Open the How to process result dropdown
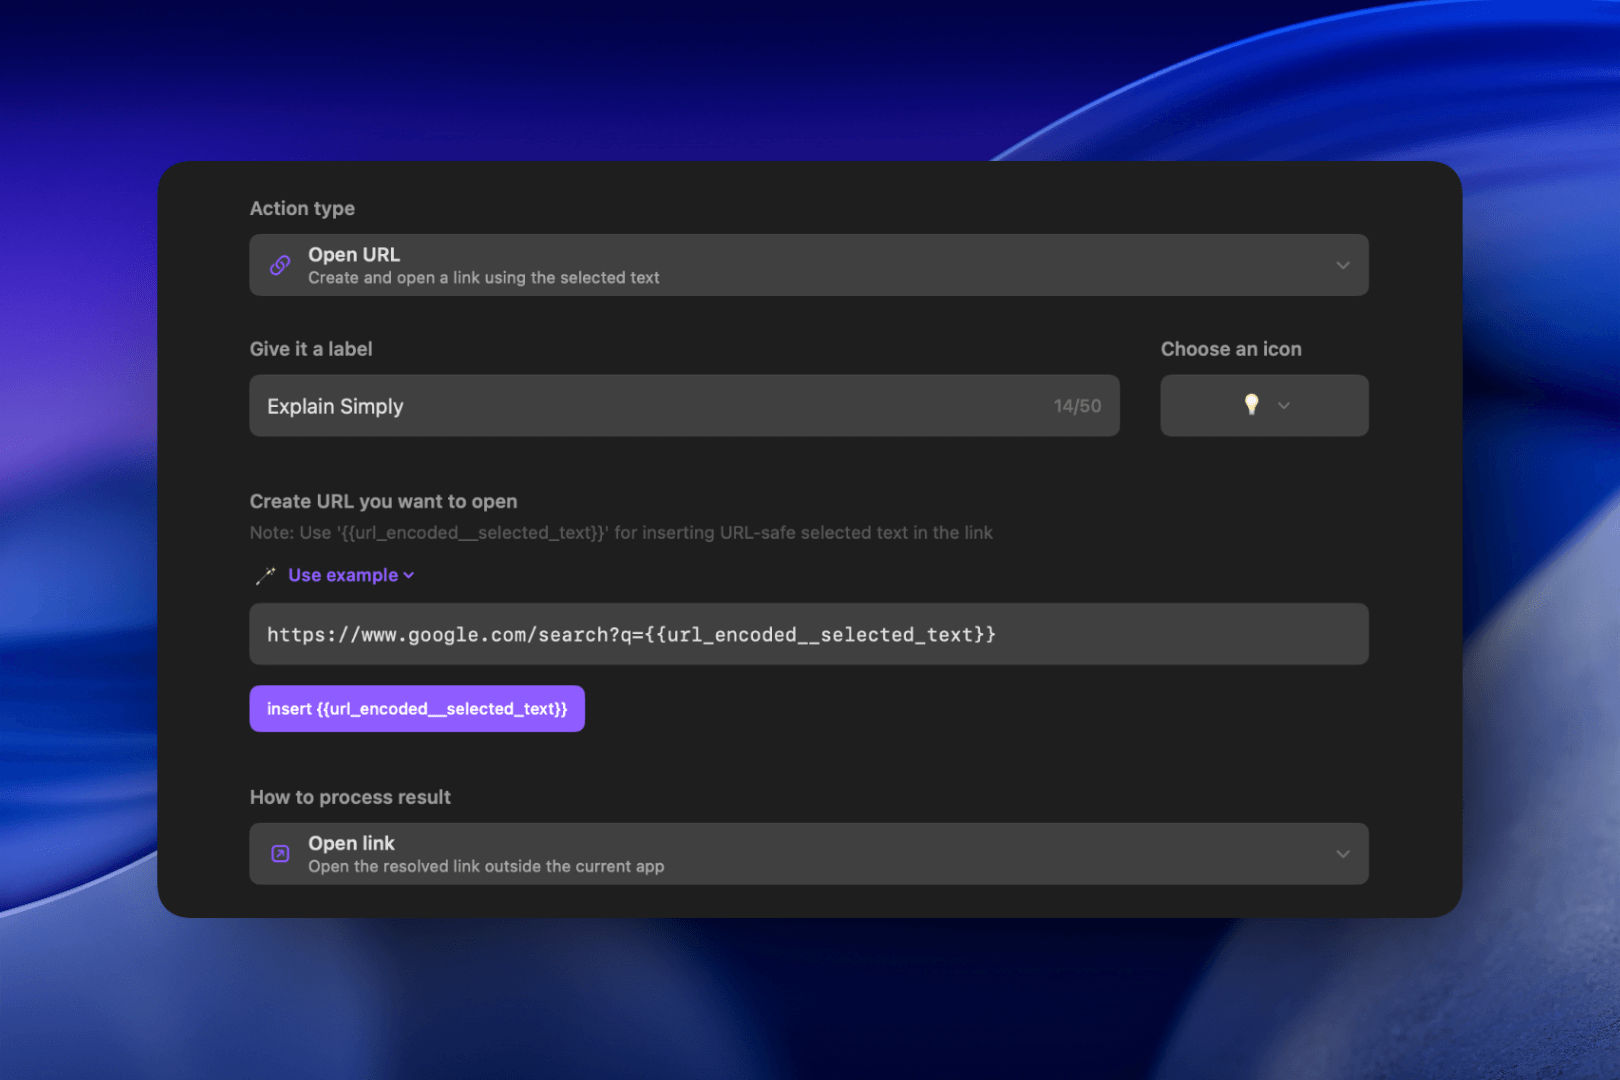Image resolution: width=1620 pixels, height=1080 pixels. tap(808, 854)
